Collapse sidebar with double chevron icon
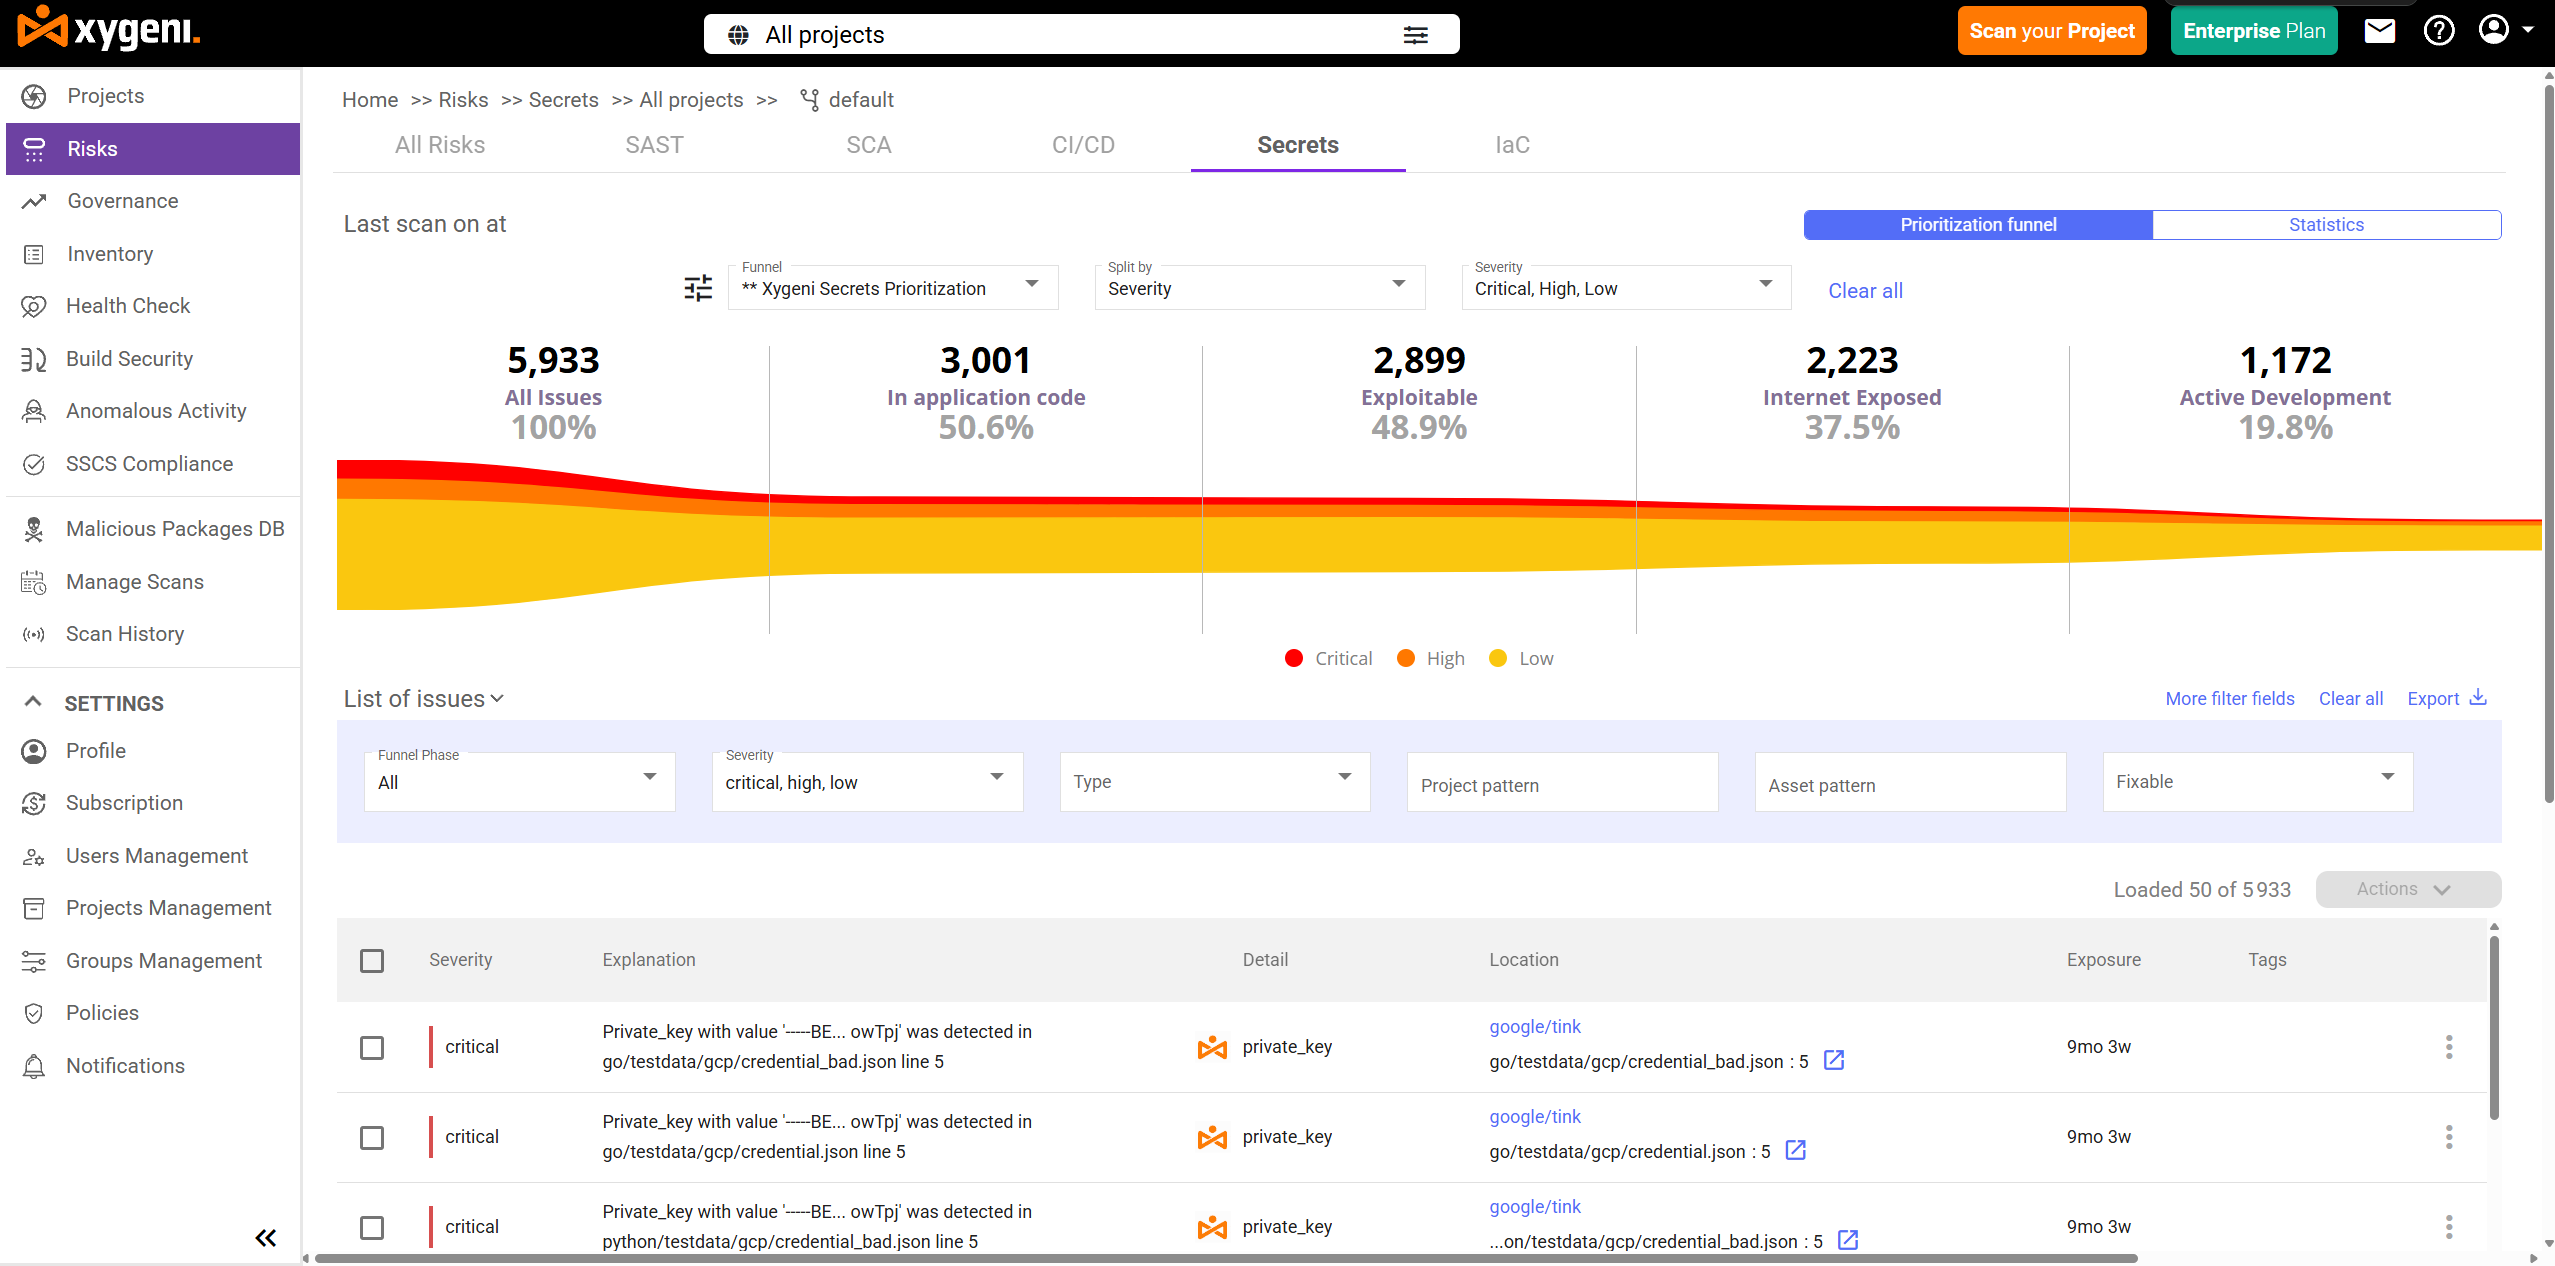Screen dimensions: 2555x1266 (x=265, y=1238)
